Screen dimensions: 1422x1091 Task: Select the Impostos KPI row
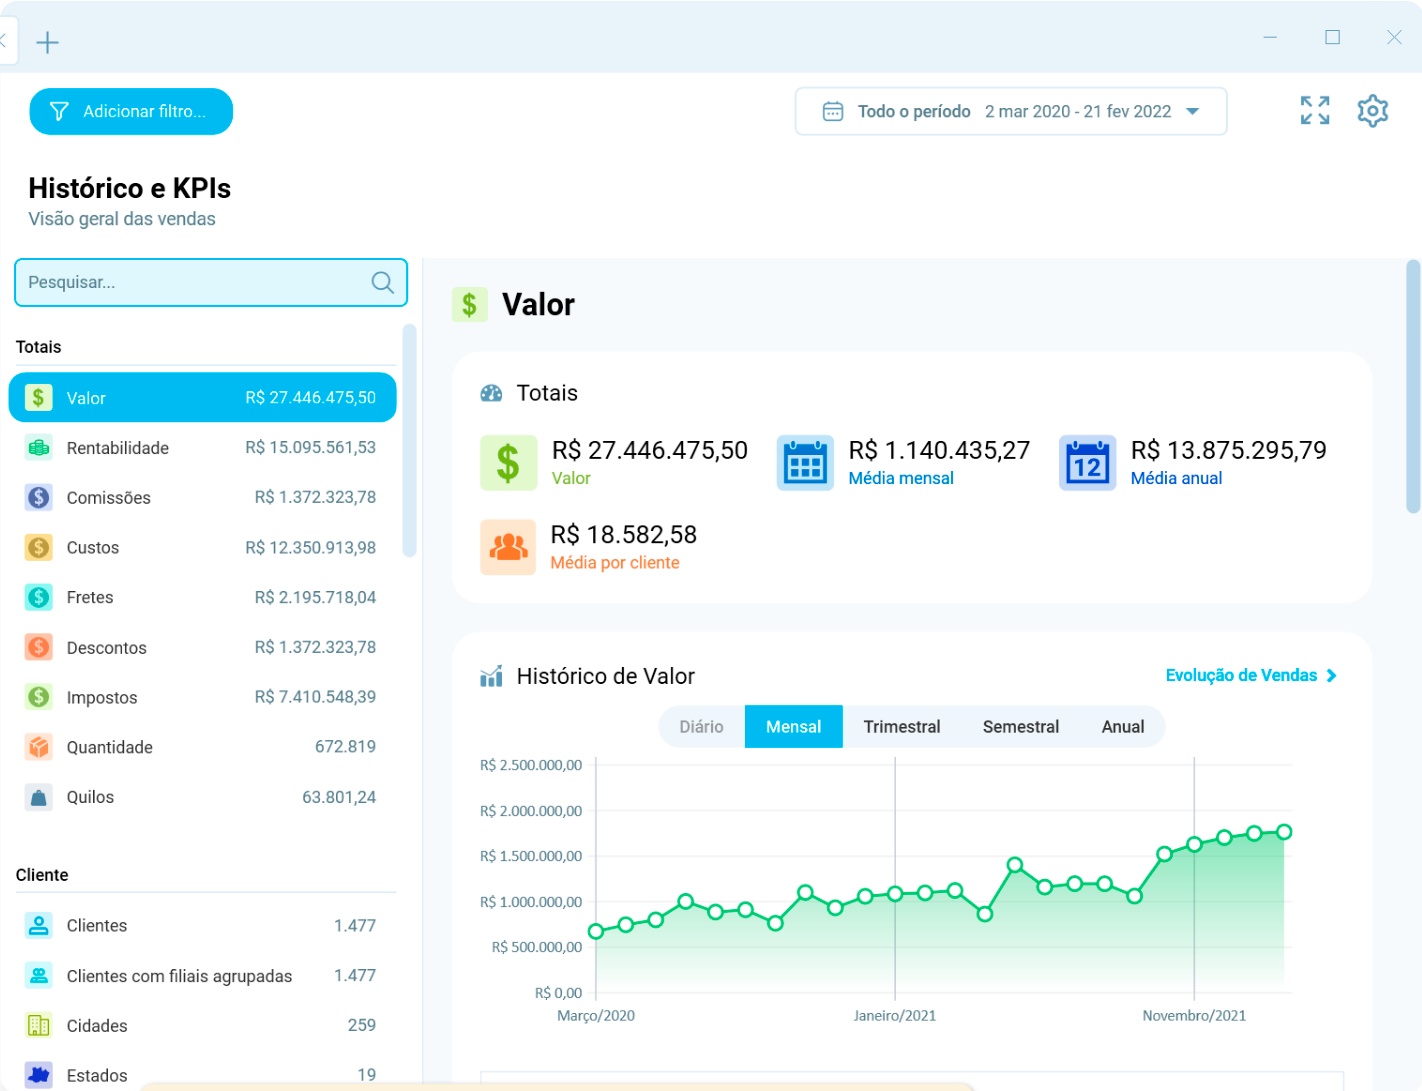click(202, 697)
